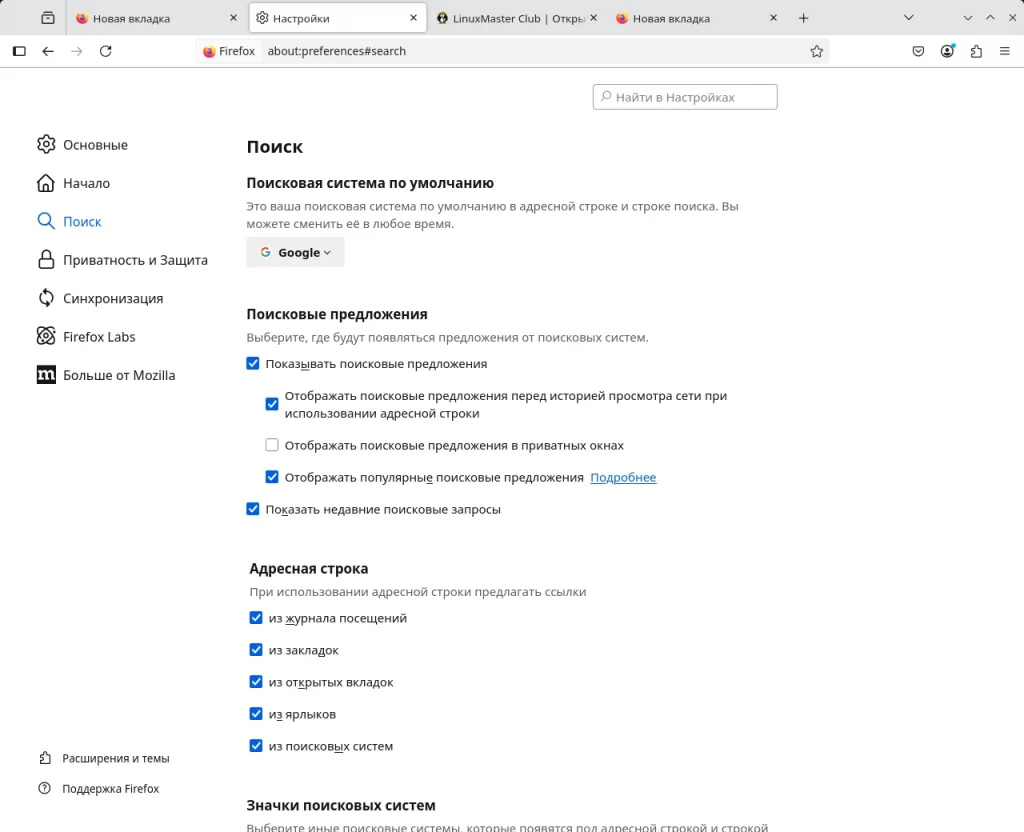Image resolution: width=1024 pixels, height=832 pixels.
Task: Open the hamburger application menu
Action: (x=1005, y=51)
